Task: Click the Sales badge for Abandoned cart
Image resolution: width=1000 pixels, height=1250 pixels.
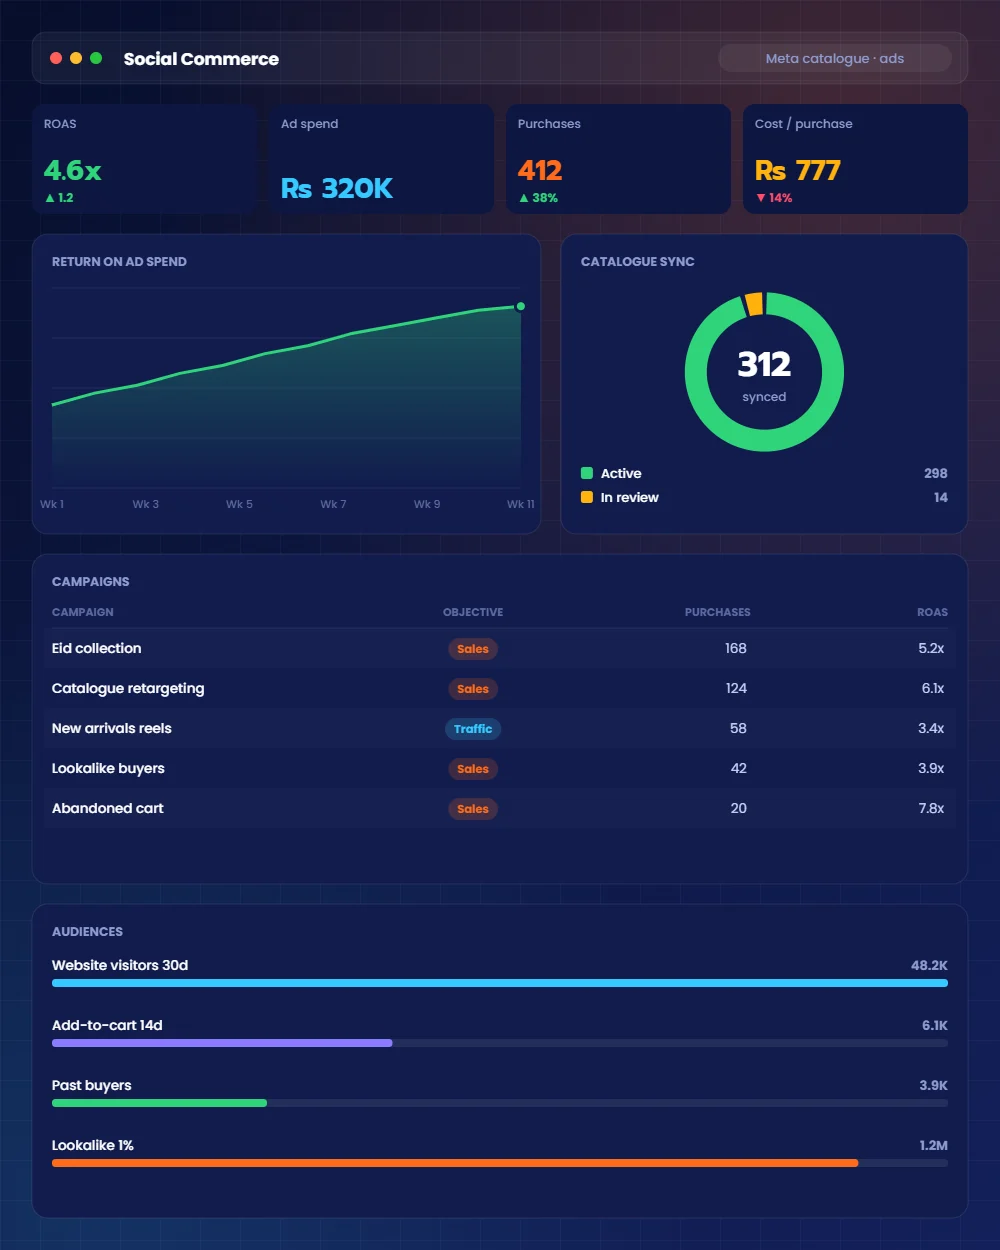Action: pos(473,809)
